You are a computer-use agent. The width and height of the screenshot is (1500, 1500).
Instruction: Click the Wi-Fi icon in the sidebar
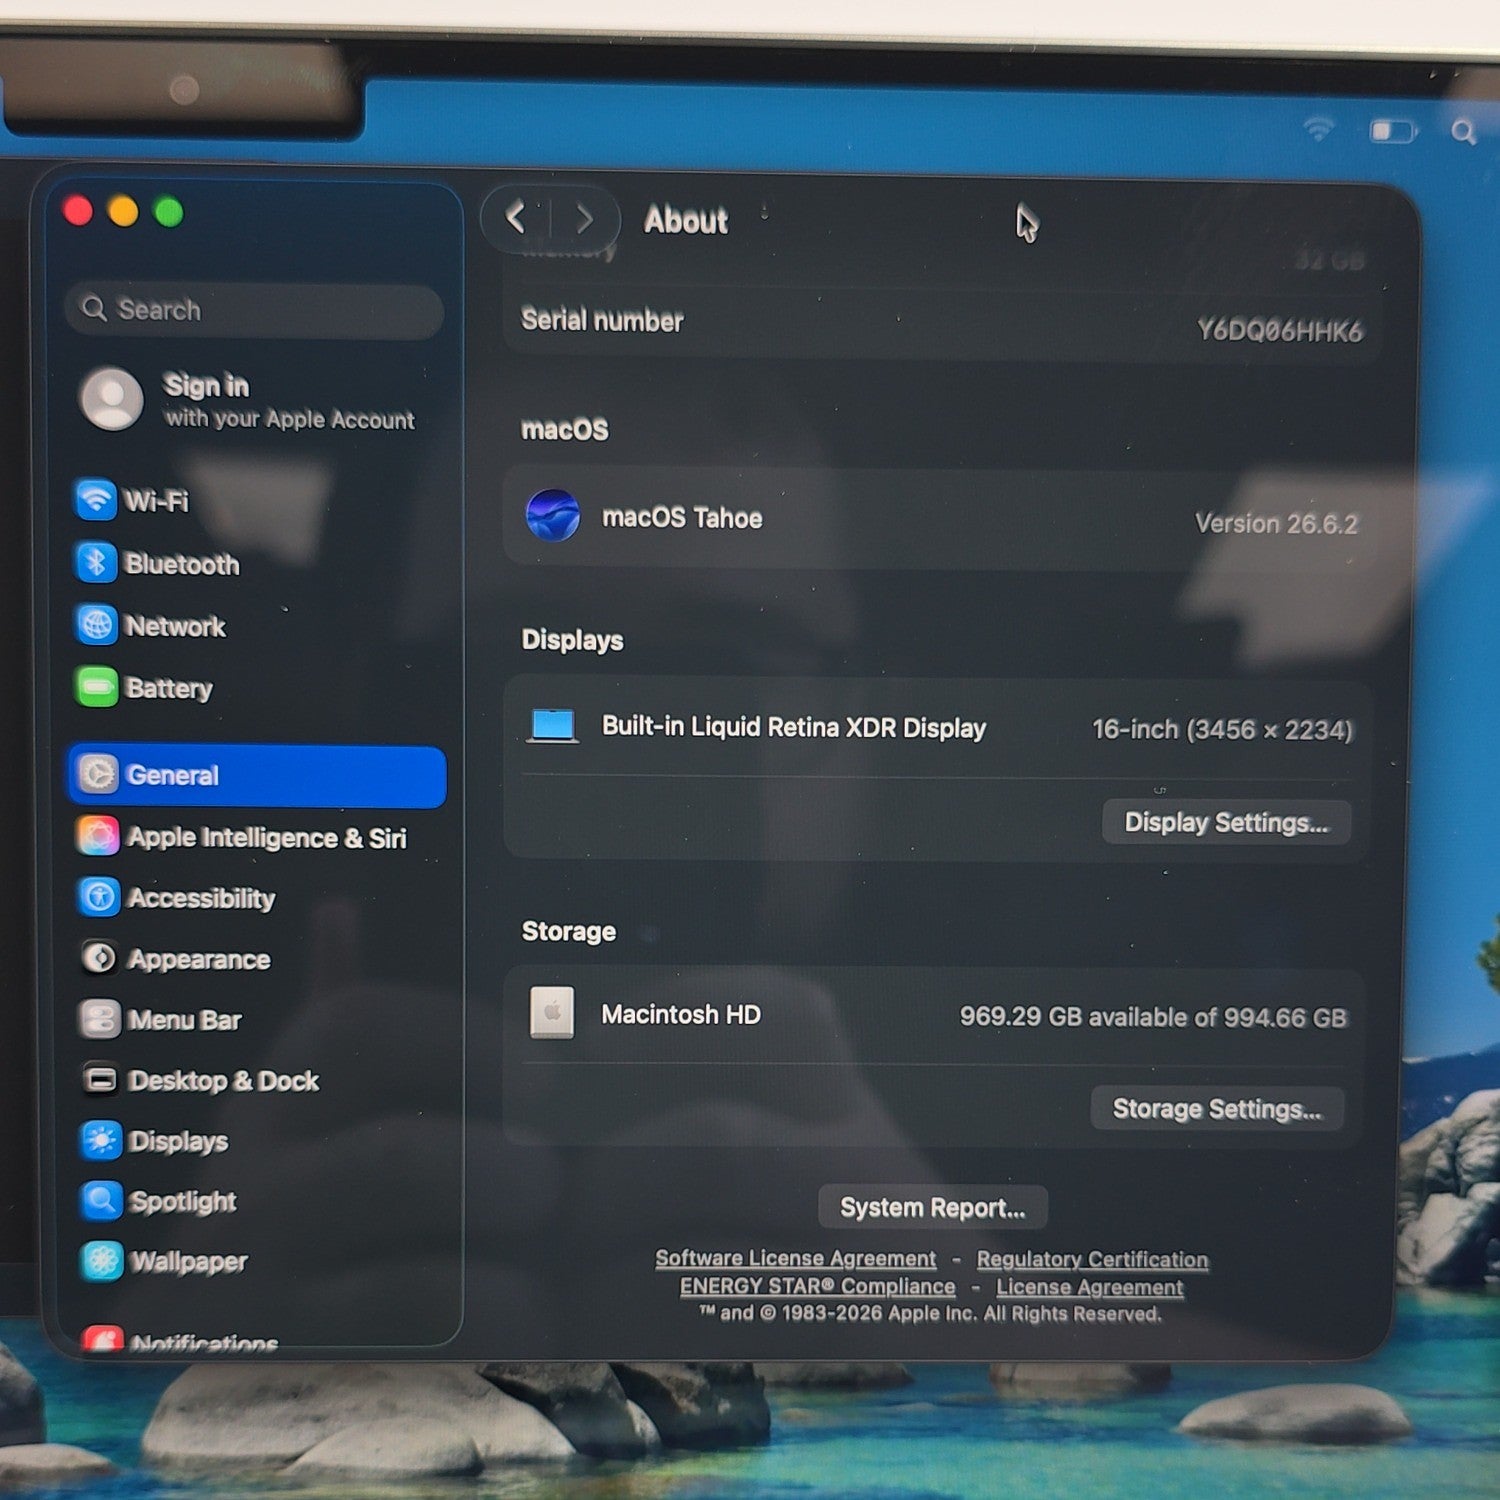(96, 499)
